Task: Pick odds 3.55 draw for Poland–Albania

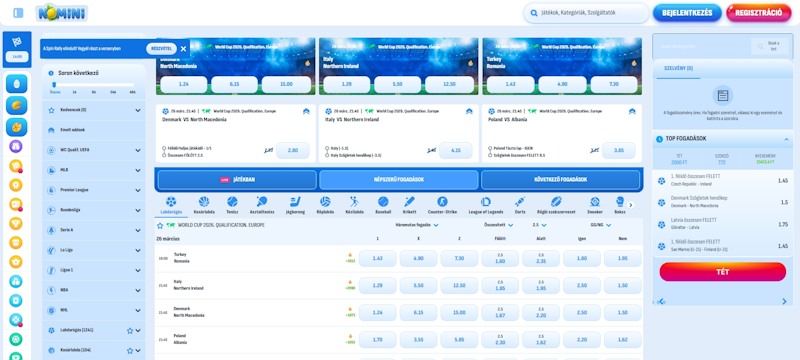Action: click(418, 339)
